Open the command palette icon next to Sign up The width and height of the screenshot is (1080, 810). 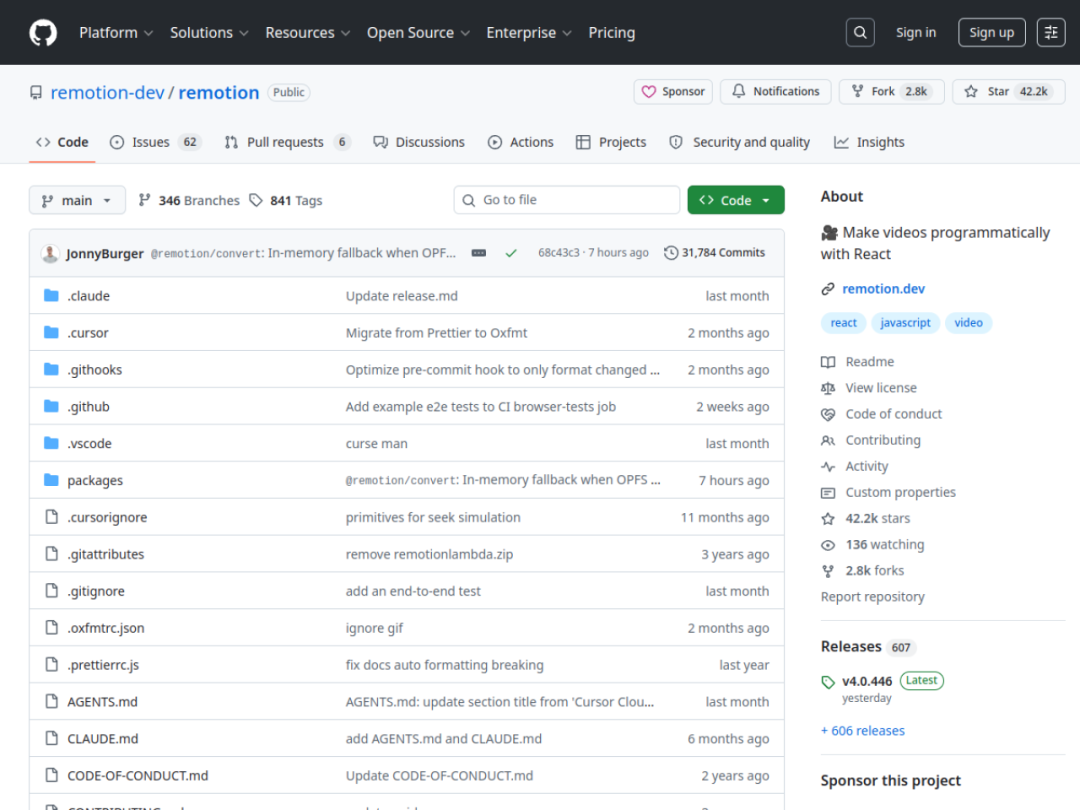pos(1050,32)
